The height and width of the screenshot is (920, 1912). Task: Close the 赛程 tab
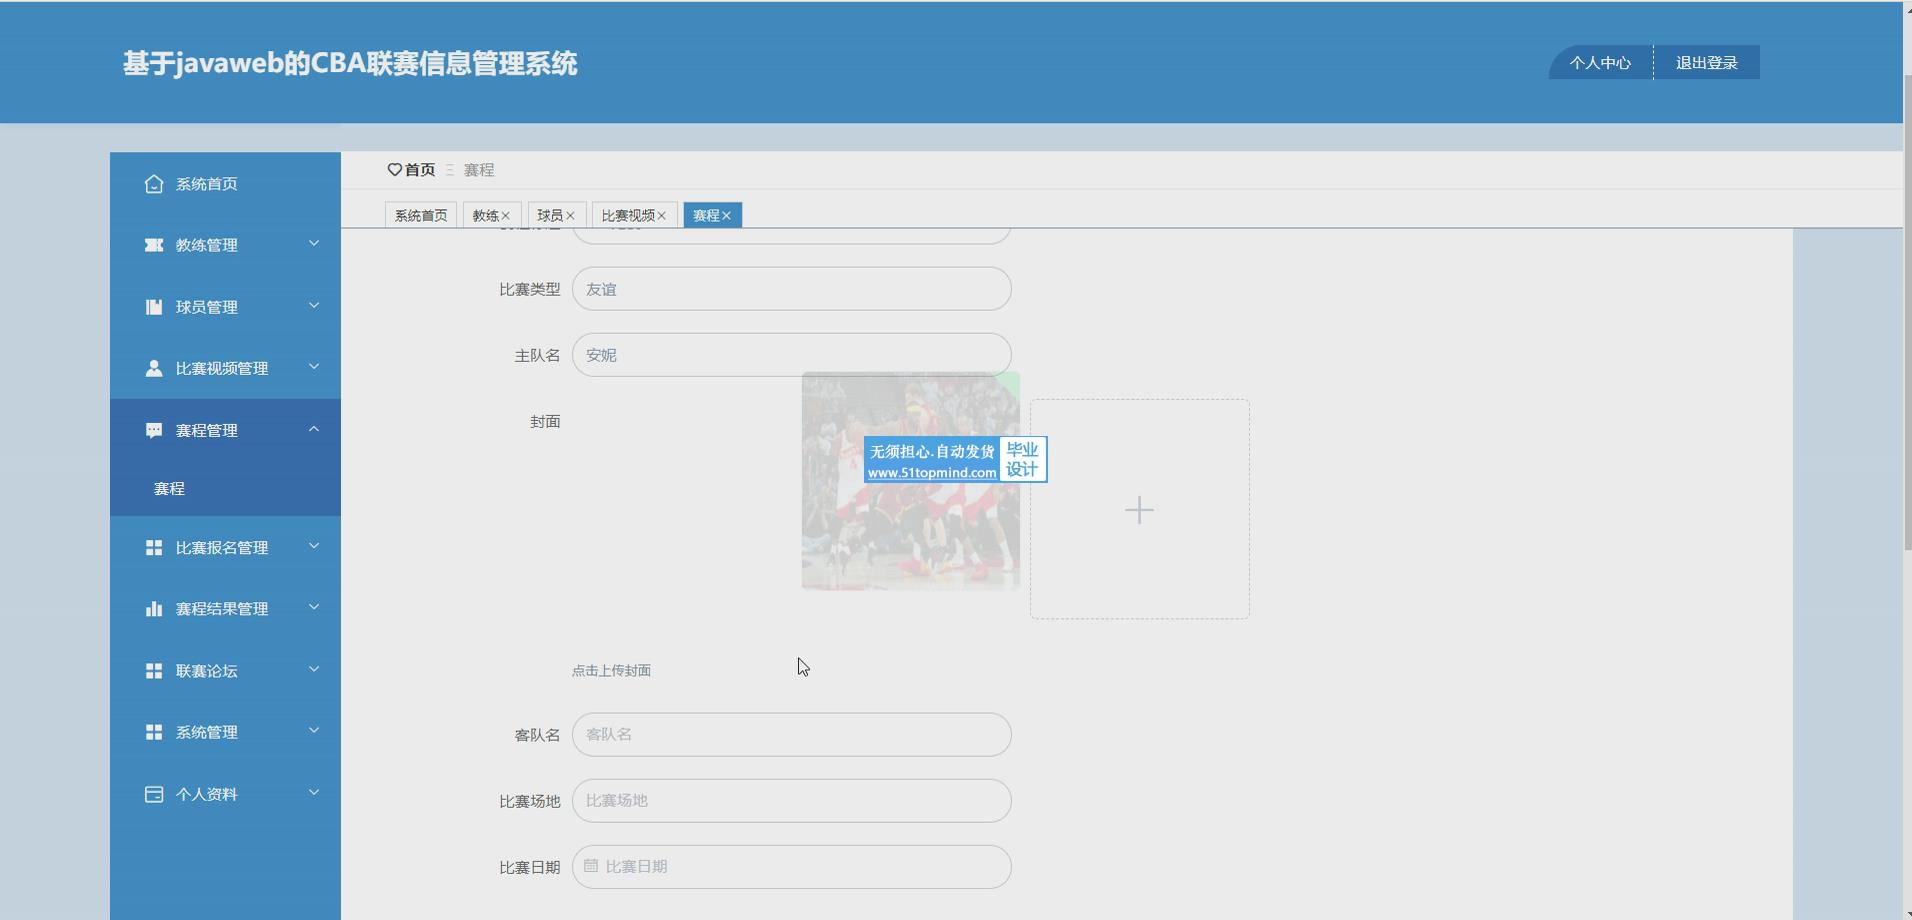(x=727, y=216)
